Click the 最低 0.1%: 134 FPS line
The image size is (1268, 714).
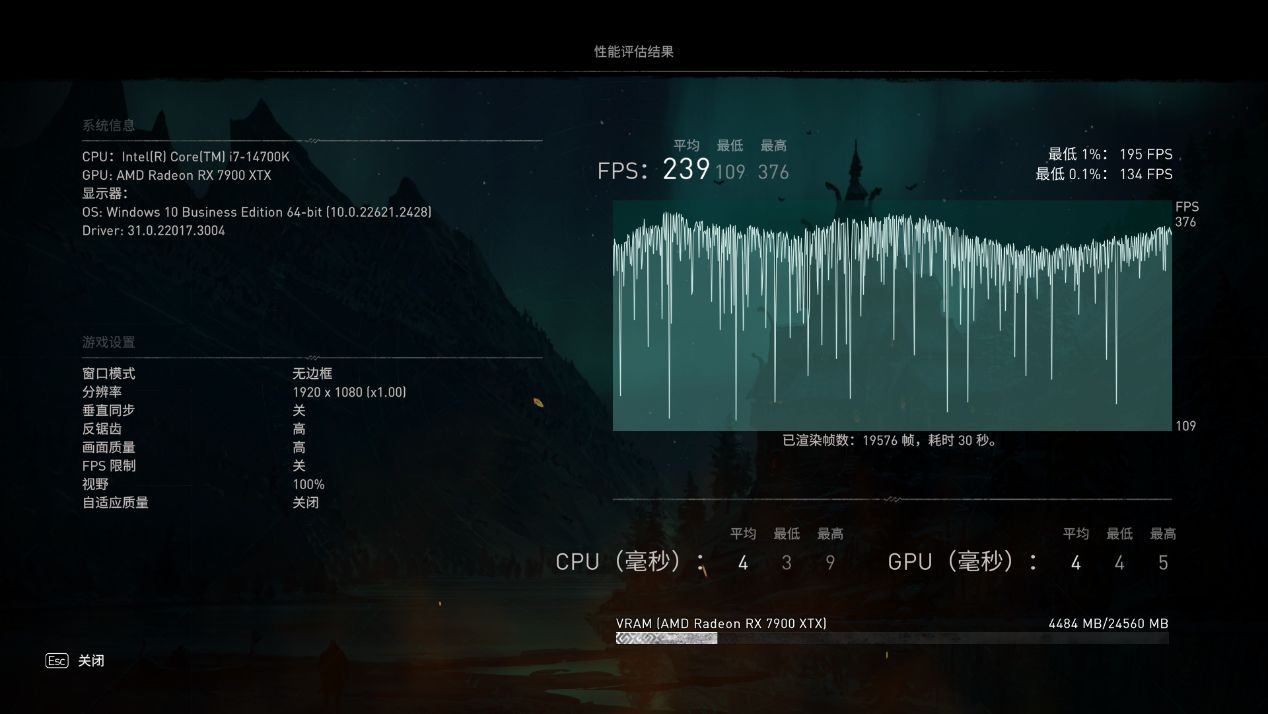click(x=1104, y=174)
